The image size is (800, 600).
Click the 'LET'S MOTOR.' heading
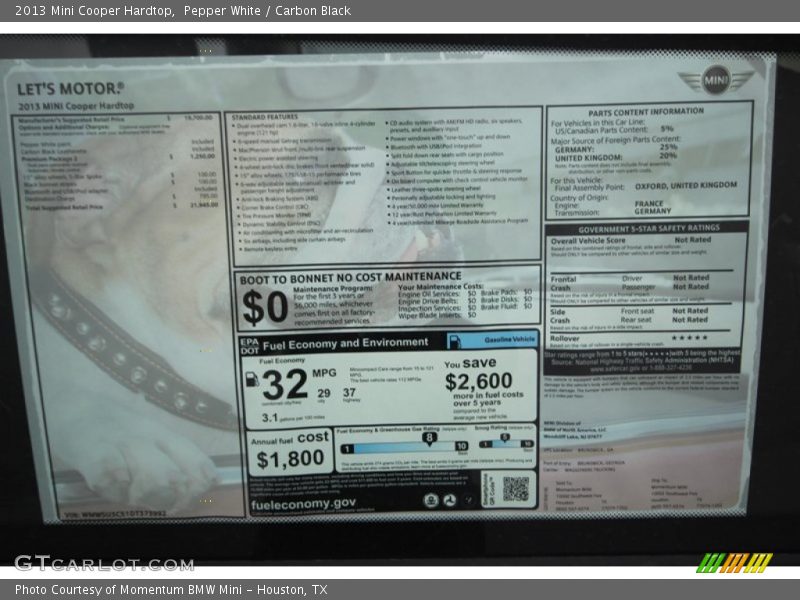(70, 89)
